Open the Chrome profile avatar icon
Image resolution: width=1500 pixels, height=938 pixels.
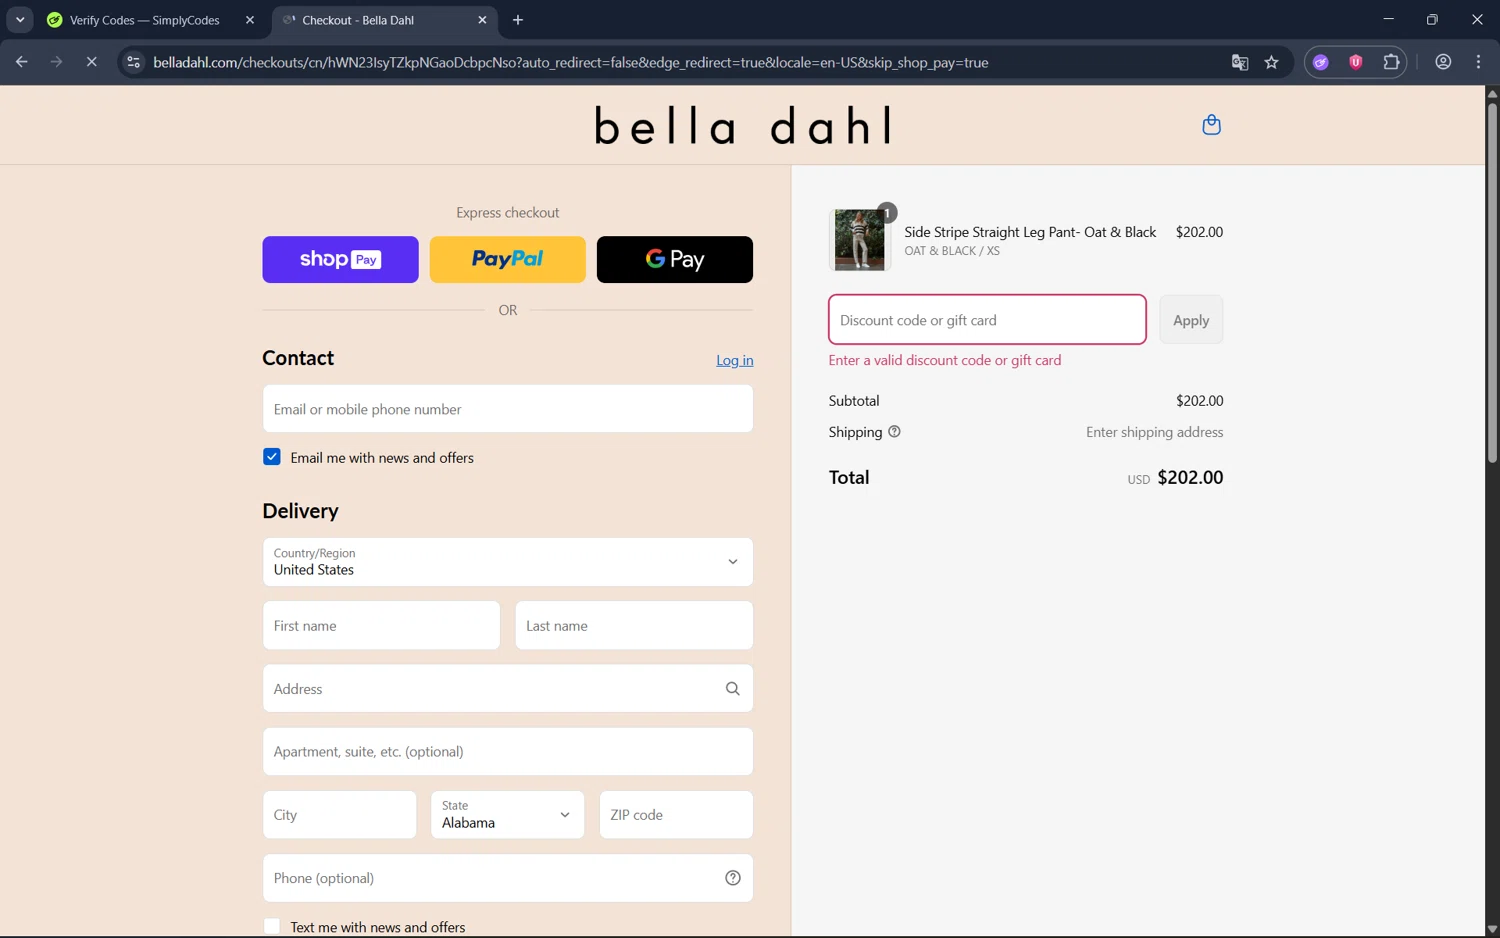tap(1443, 62)
